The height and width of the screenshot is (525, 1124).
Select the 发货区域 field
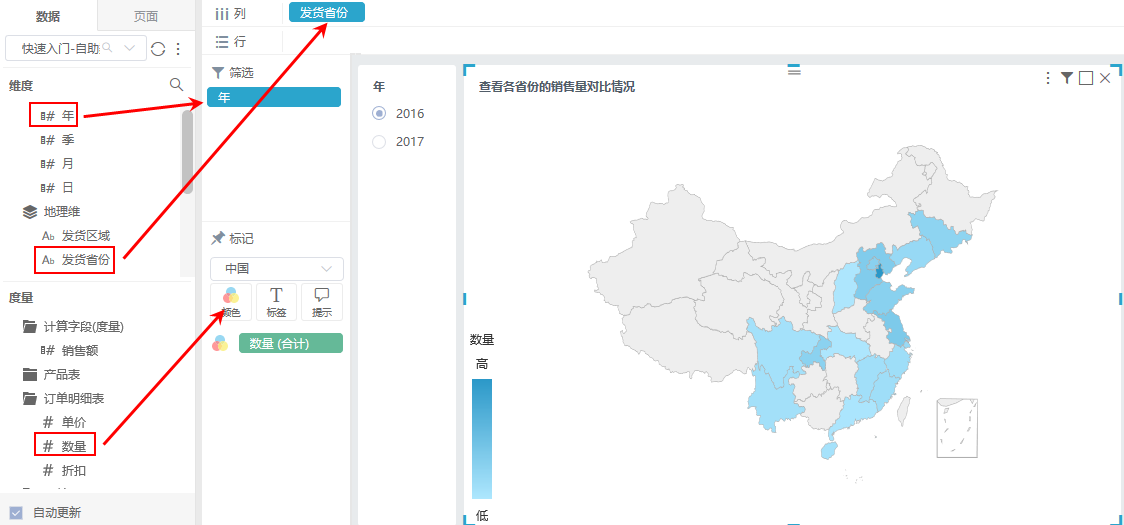point(75,236)
